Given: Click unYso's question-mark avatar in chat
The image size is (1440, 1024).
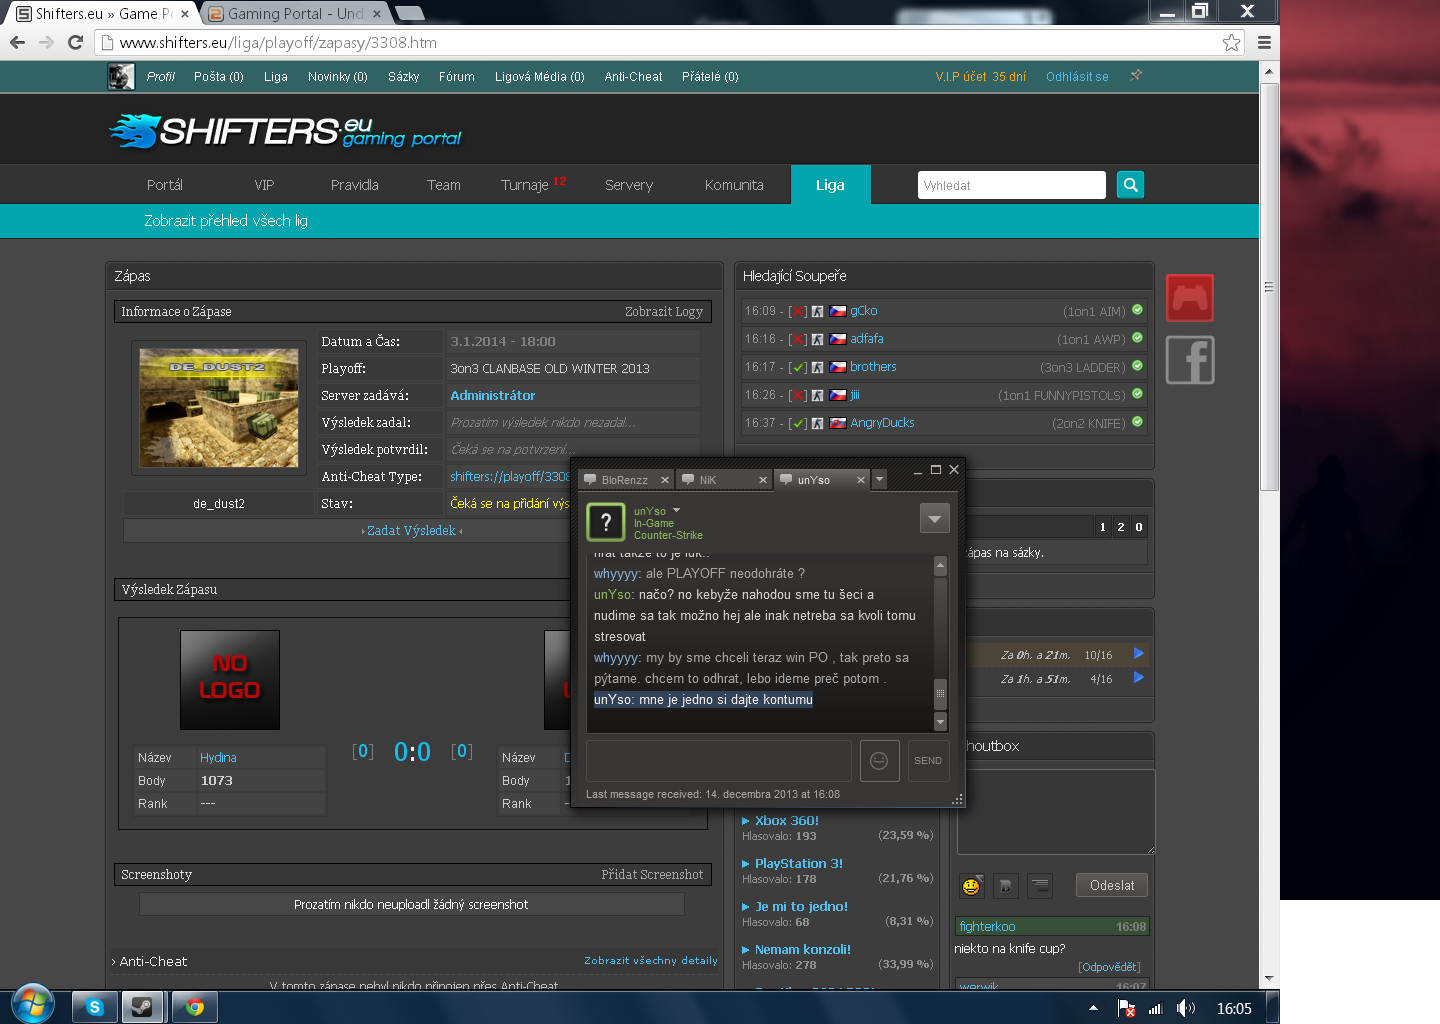Looking at the screenshot, I should pyautogui.click(x=605, y=522).
